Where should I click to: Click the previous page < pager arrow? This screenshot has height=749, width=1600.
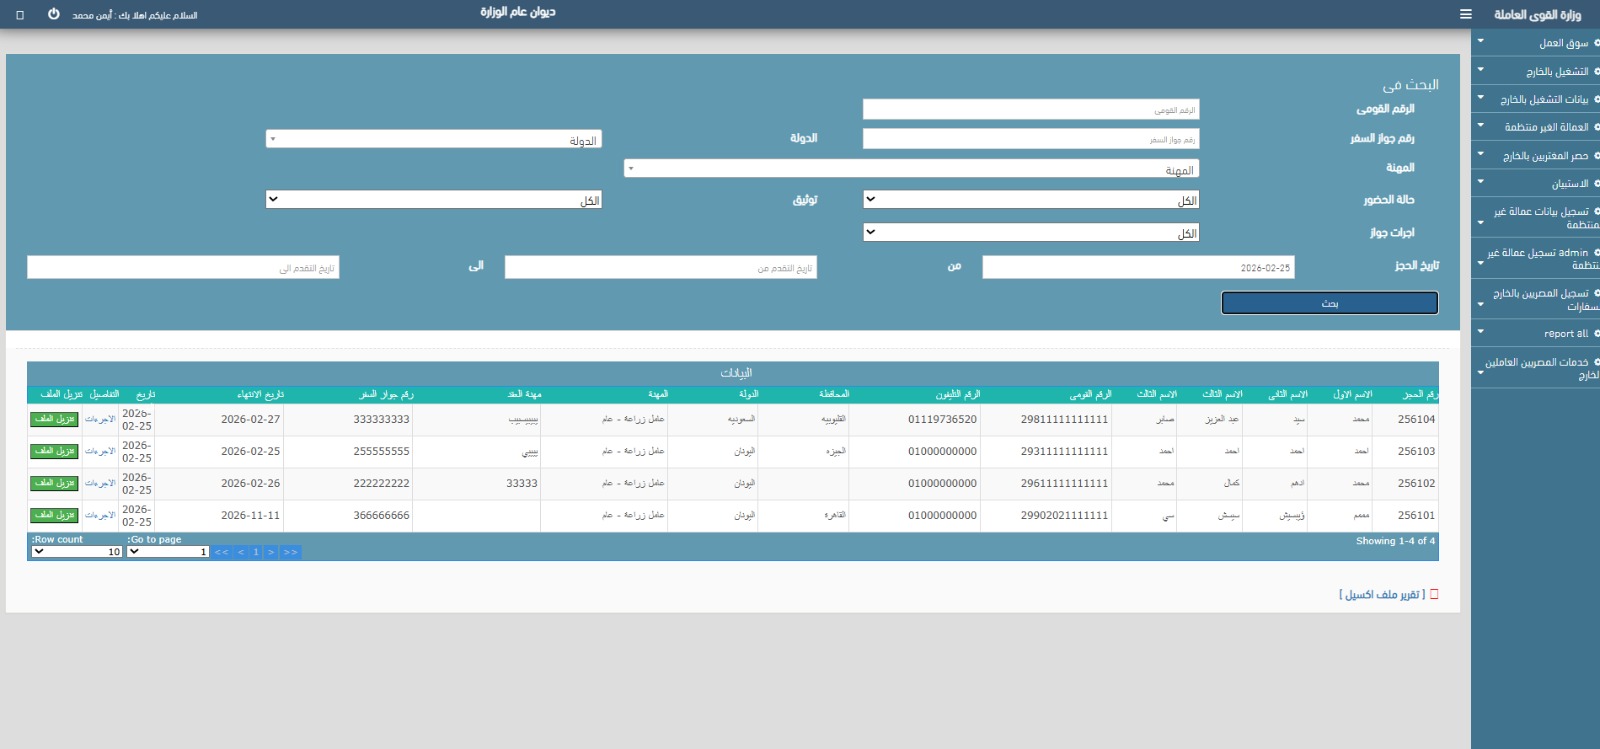(x=241, y=552)
